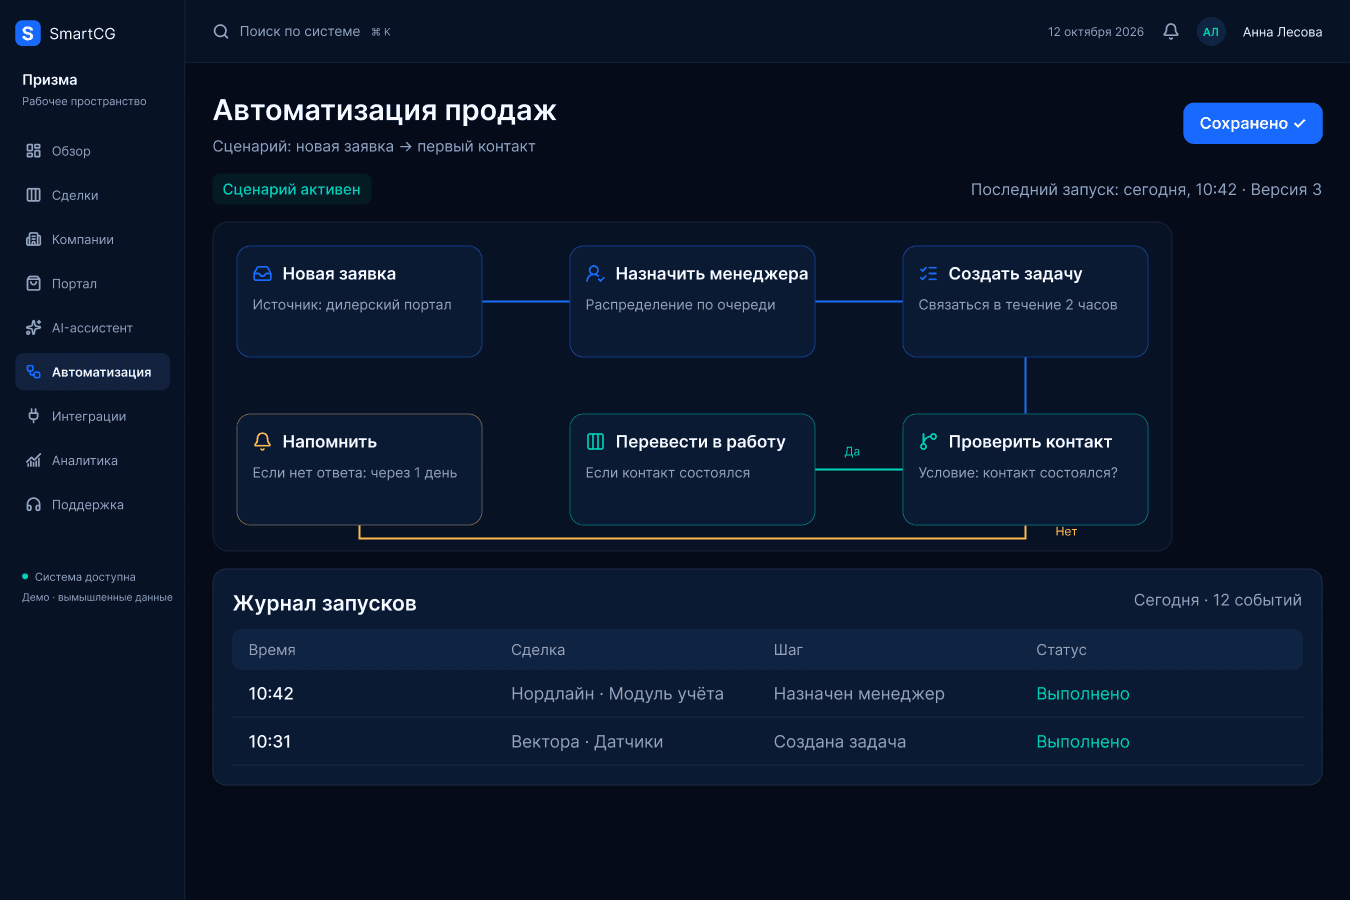This screenshot has width=1350, height=900.
Task: Click the branch icon on Проверить контакт node
Action: click(929, 442)
